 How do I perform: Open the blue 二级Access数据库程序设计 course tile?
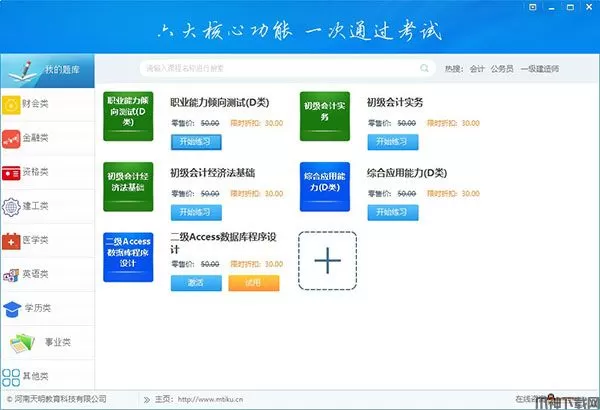[128, 257]
